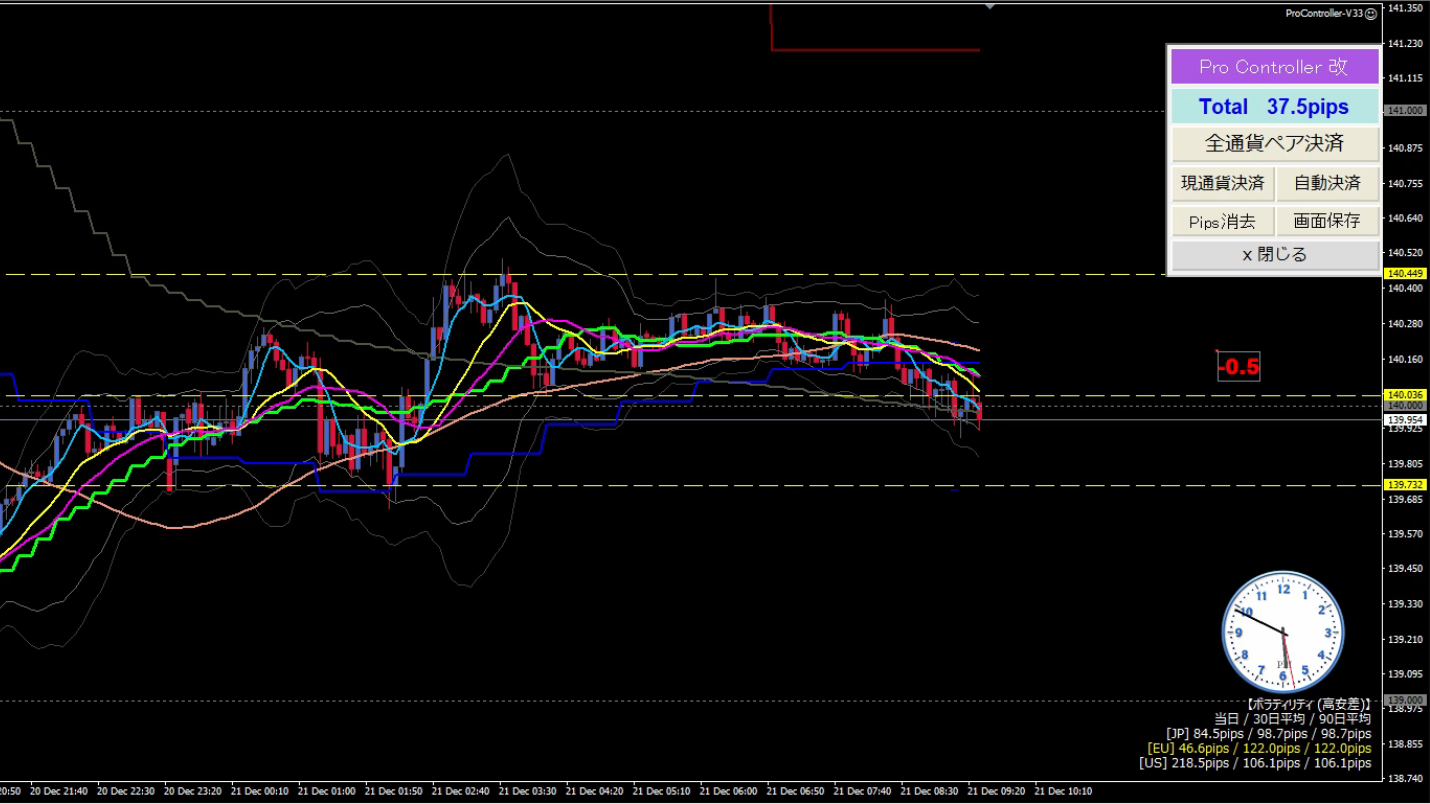
Task: Close the panel via x 閉じる
Action: click(1275, 255)
